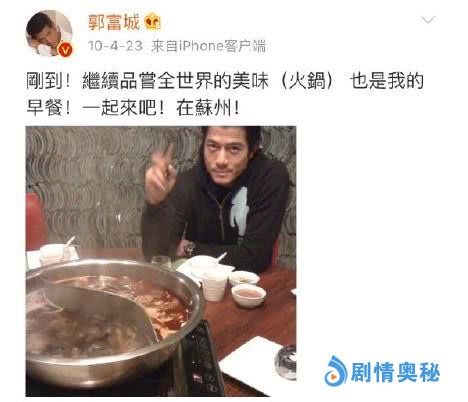Click the split hotpot pot in photo
This screenshot has height=402, width=468.
tap(112, 320)
